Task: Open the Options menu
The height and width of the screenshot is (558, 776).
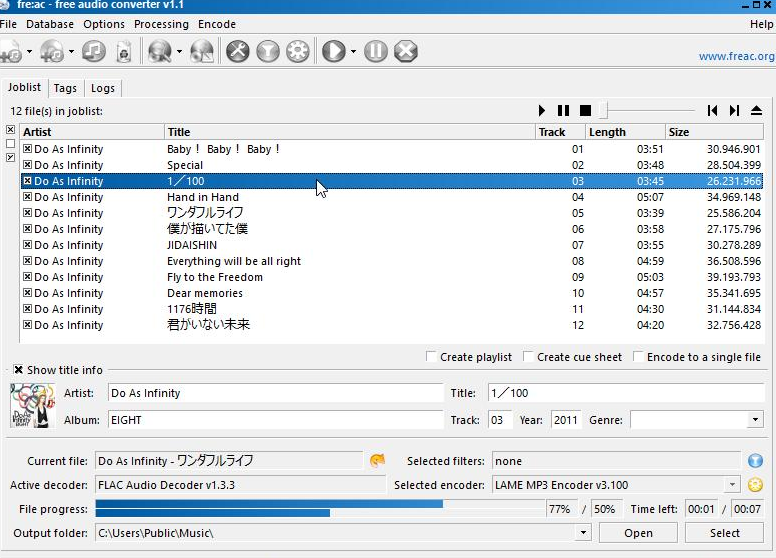Action: pyautogui.click(x=104, y=24)
